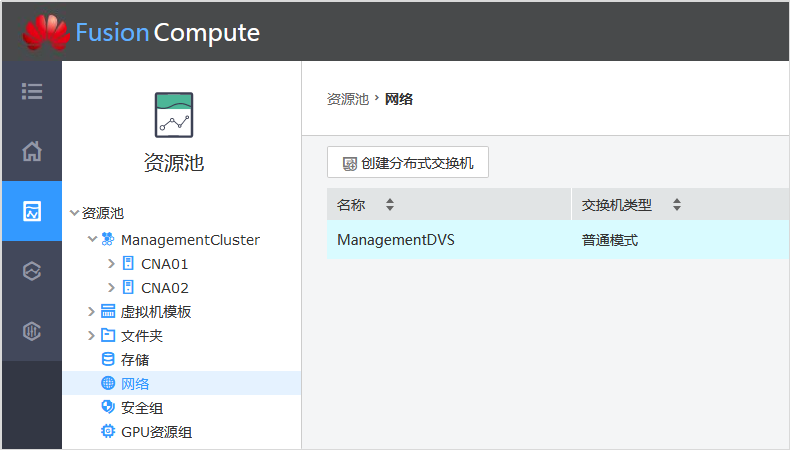790x450 pixels.
Task: Click the CNA01 host icon
Action: 128,263
